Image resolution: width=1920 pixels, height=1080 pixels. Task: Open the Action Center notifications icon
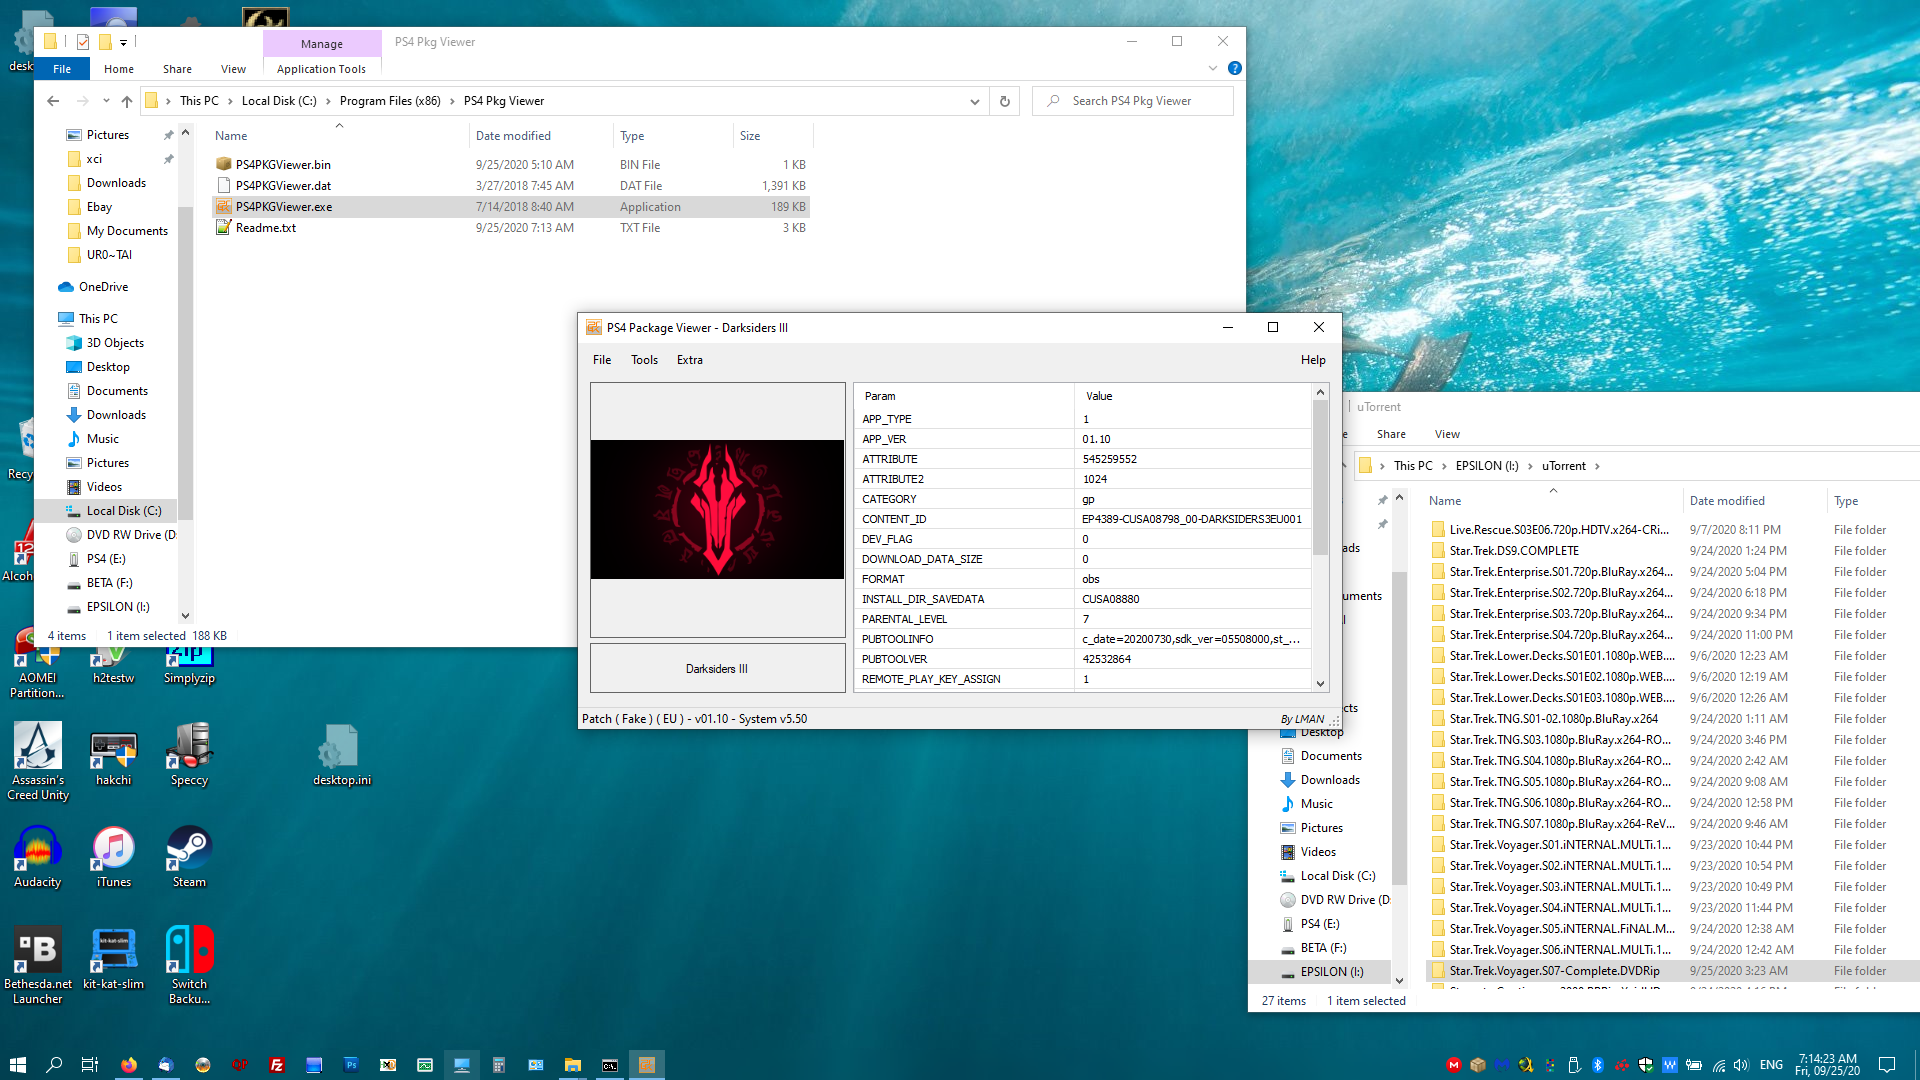(x=1887, y=1065)
